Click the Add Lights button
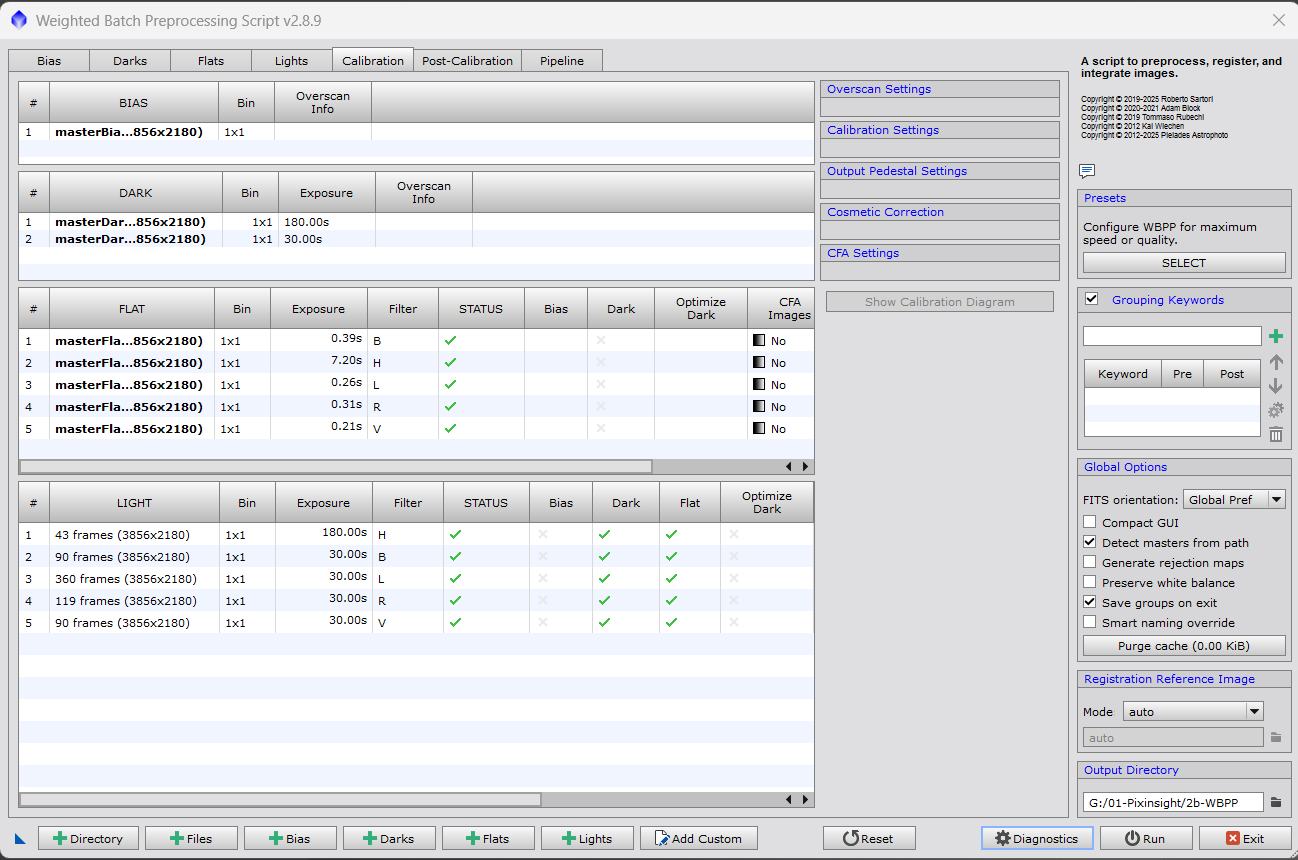 587,839
